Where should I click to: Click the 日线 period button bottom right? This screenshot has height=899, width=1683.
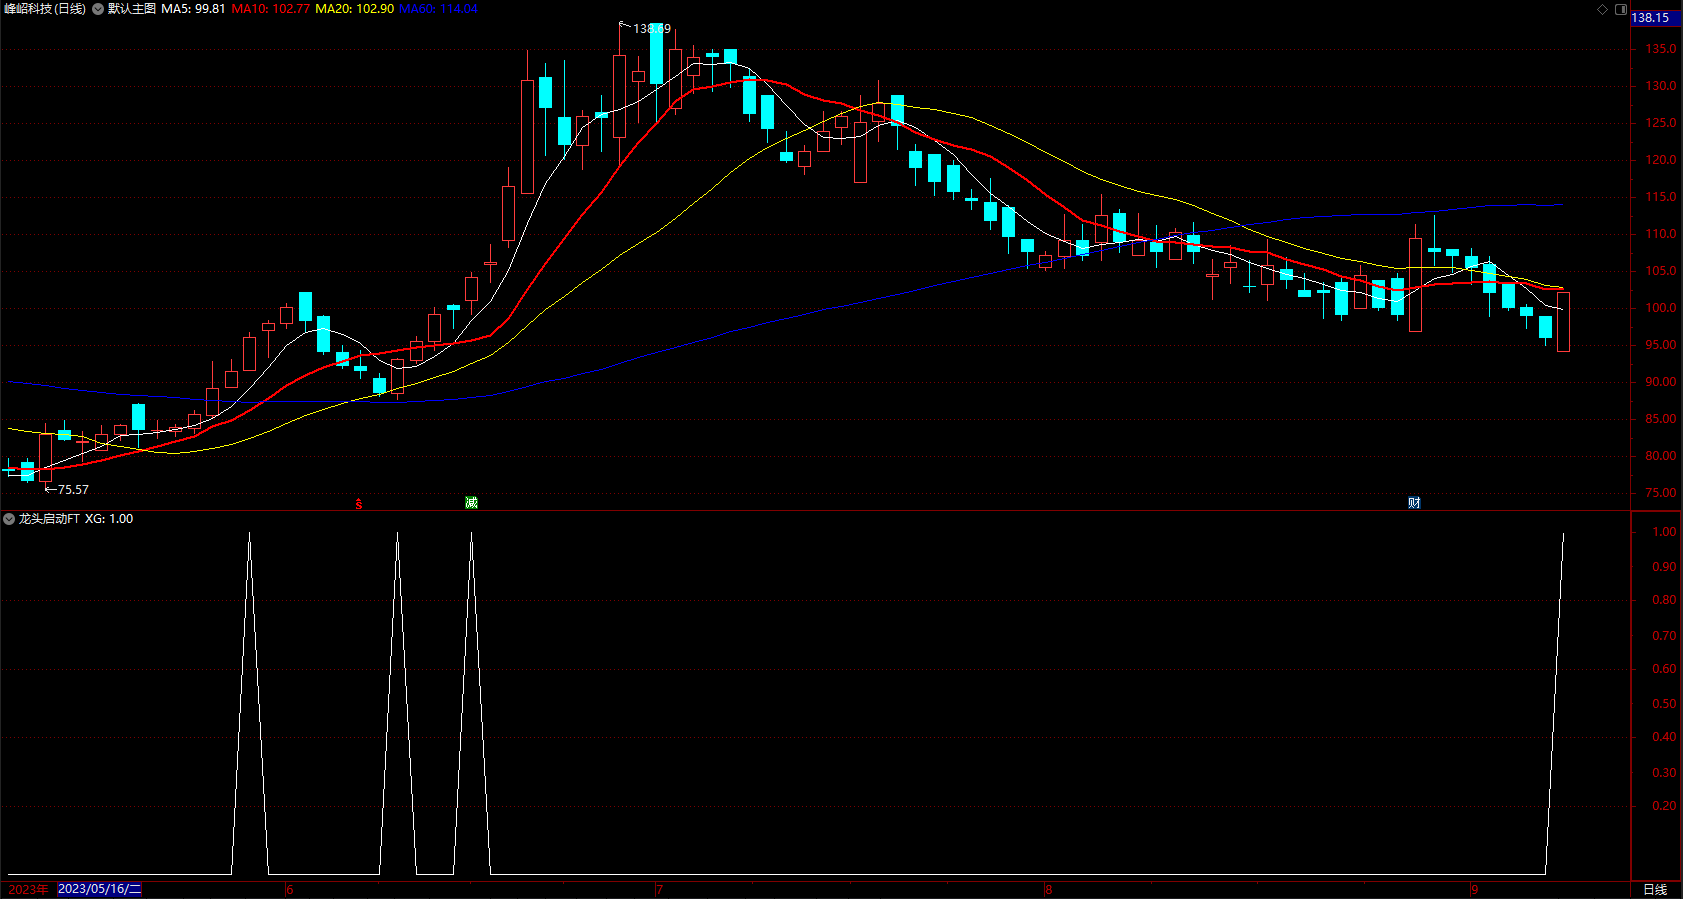1655,890
